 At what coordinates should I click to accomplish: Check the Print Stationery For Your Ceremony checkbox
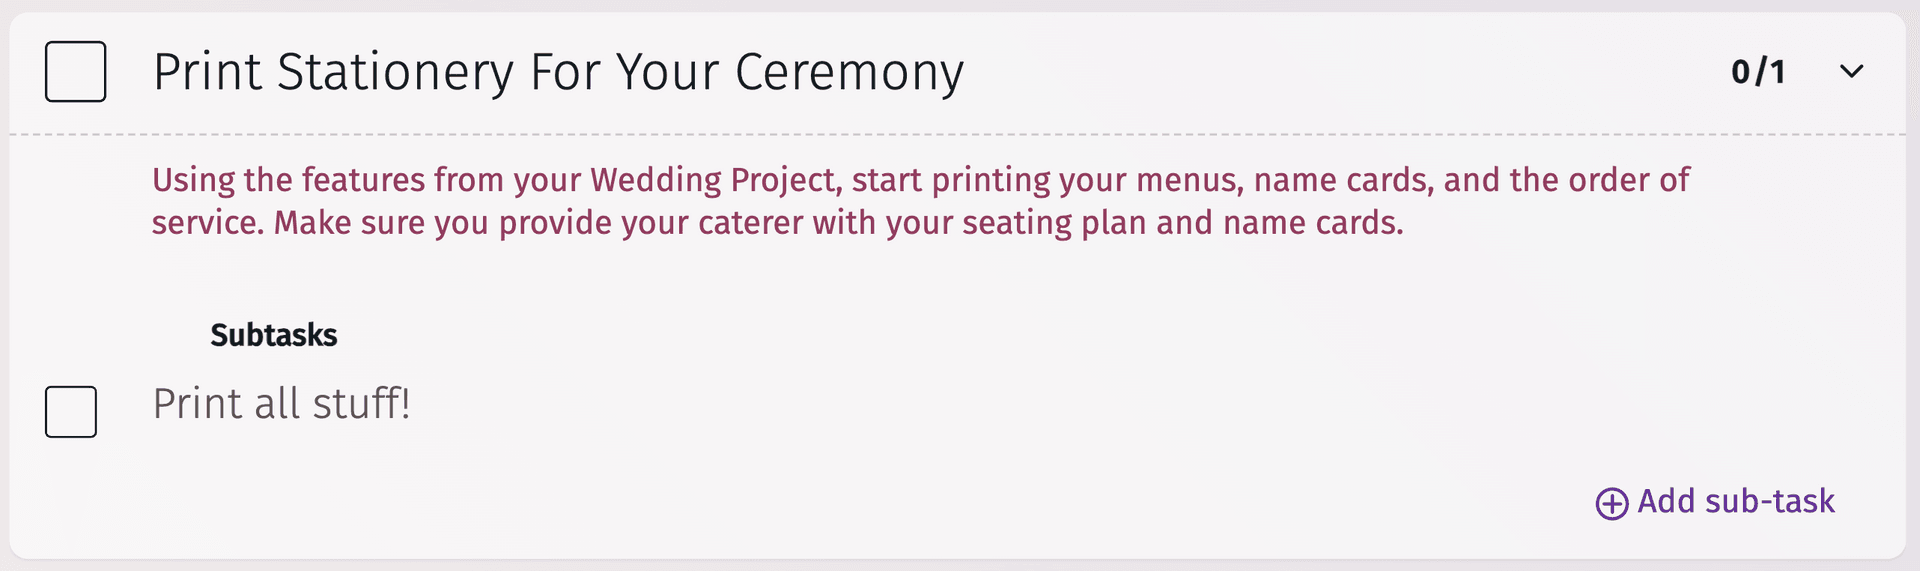(x=76, y=71)
